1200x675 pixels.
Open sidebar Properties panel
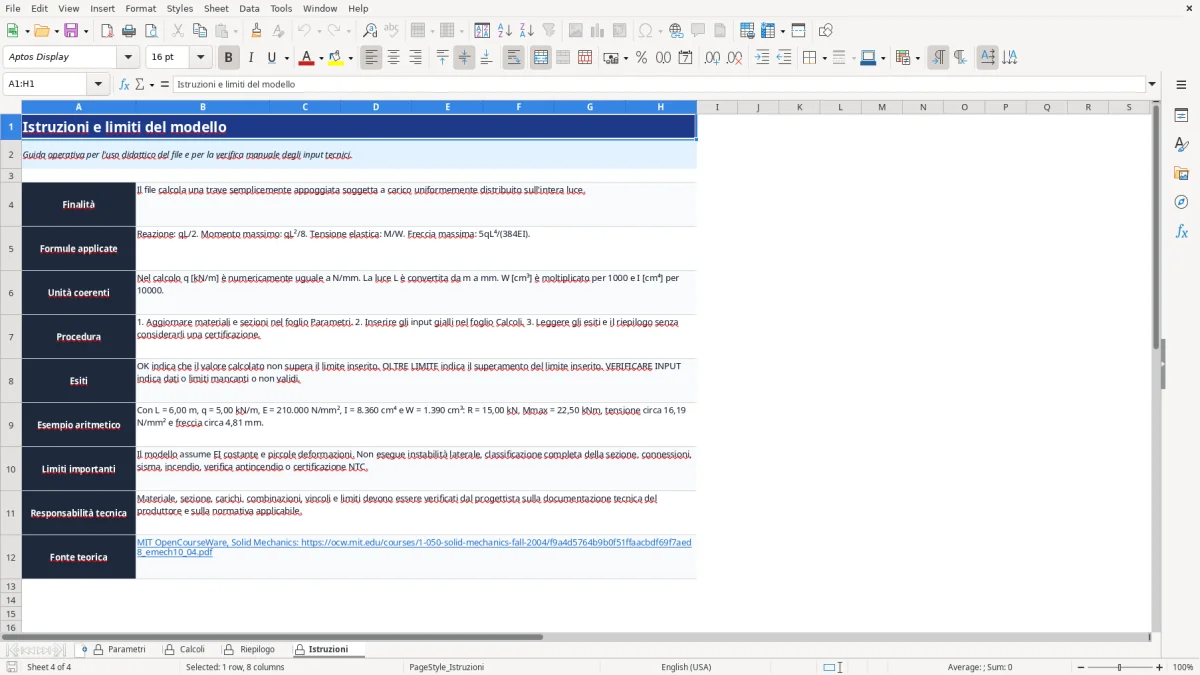[1181, 116]
